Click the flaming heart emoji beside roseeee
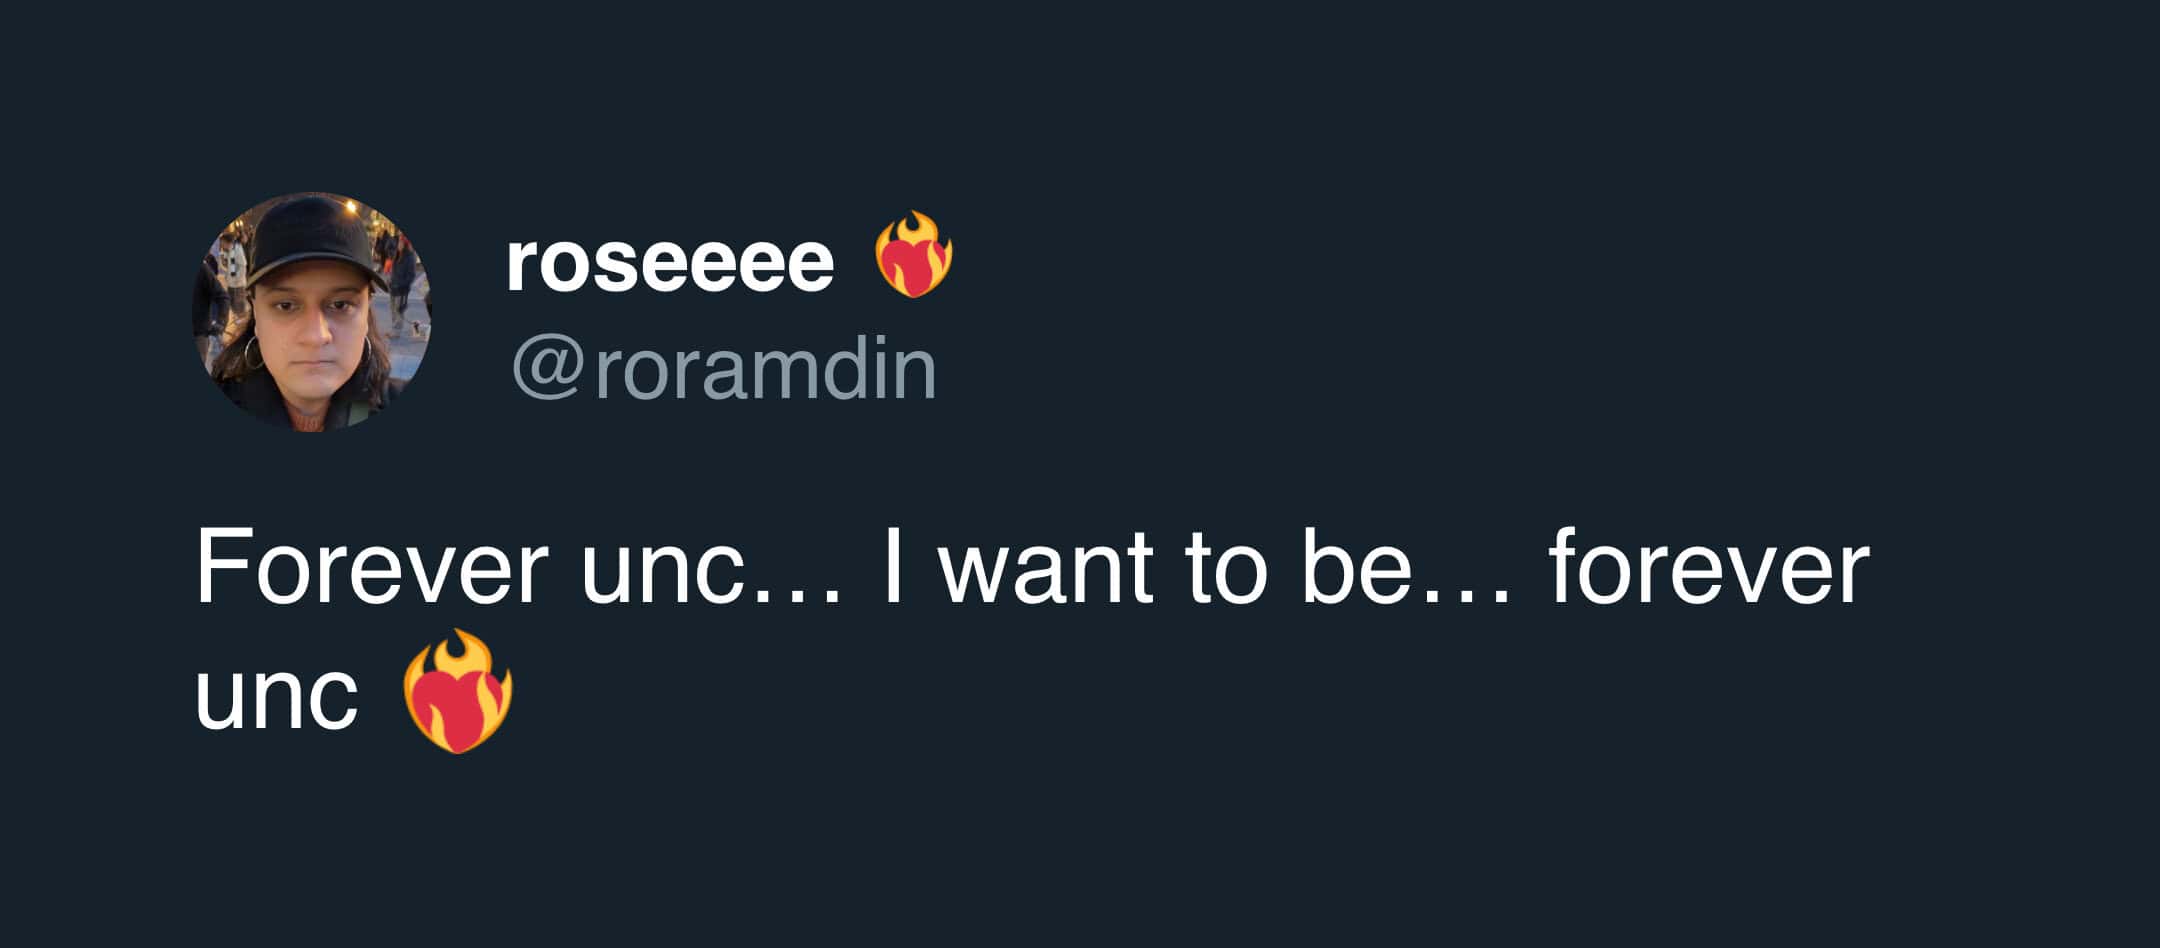This screenshot has height=948, width=2160. 913,255
